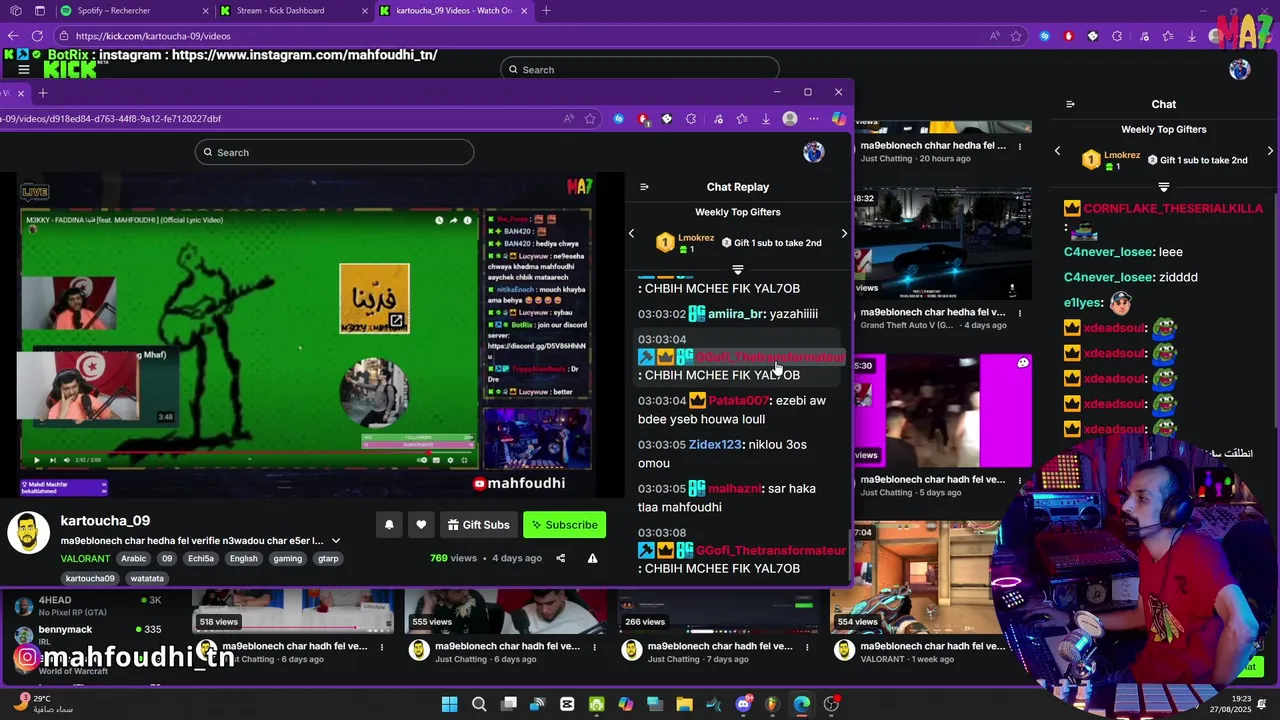The height and width of the screenshot is (720, 1280).
Task: Open the kartoucha_09 channel name
Action: pyautogui.click(x=105, y=521)
